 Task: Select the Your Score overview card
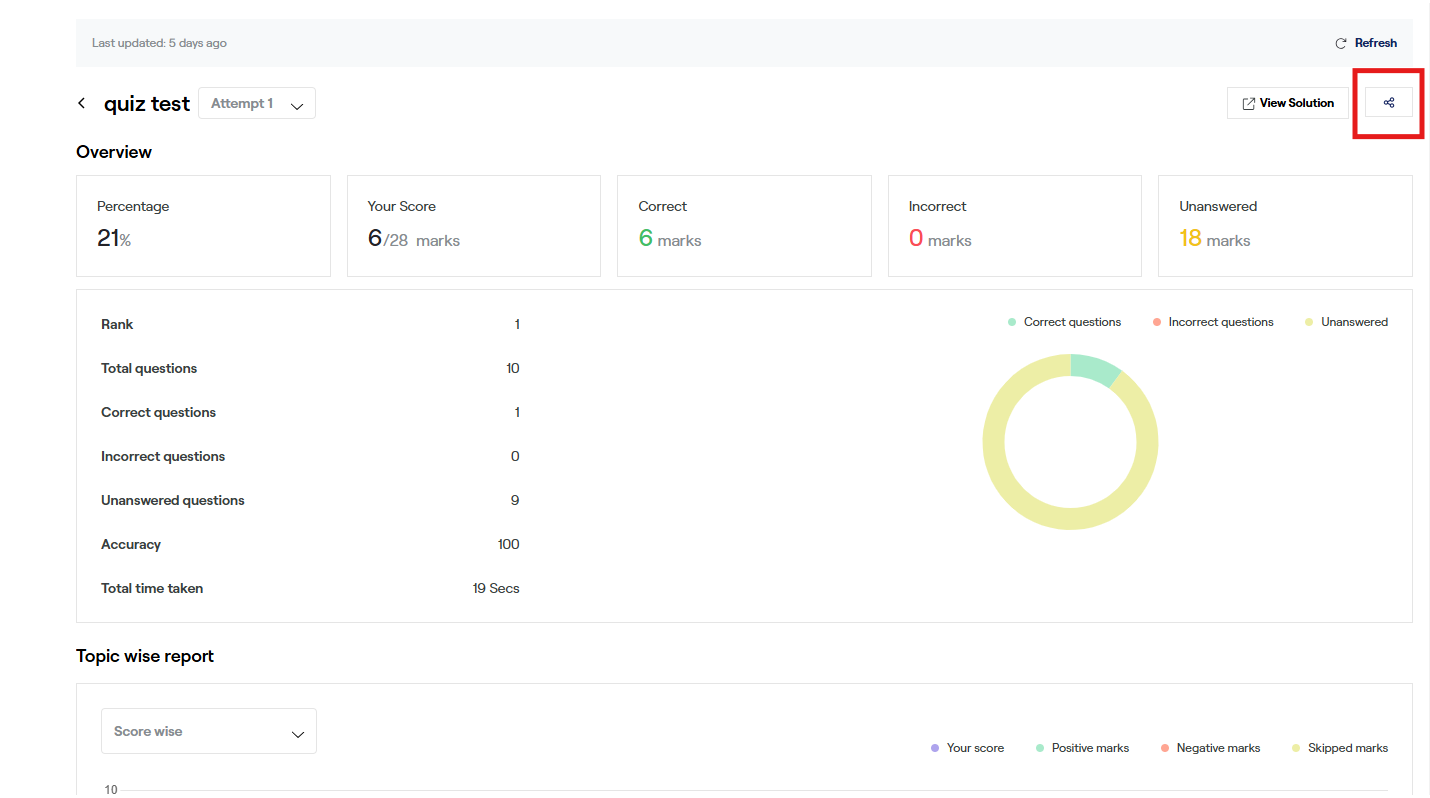473,226
